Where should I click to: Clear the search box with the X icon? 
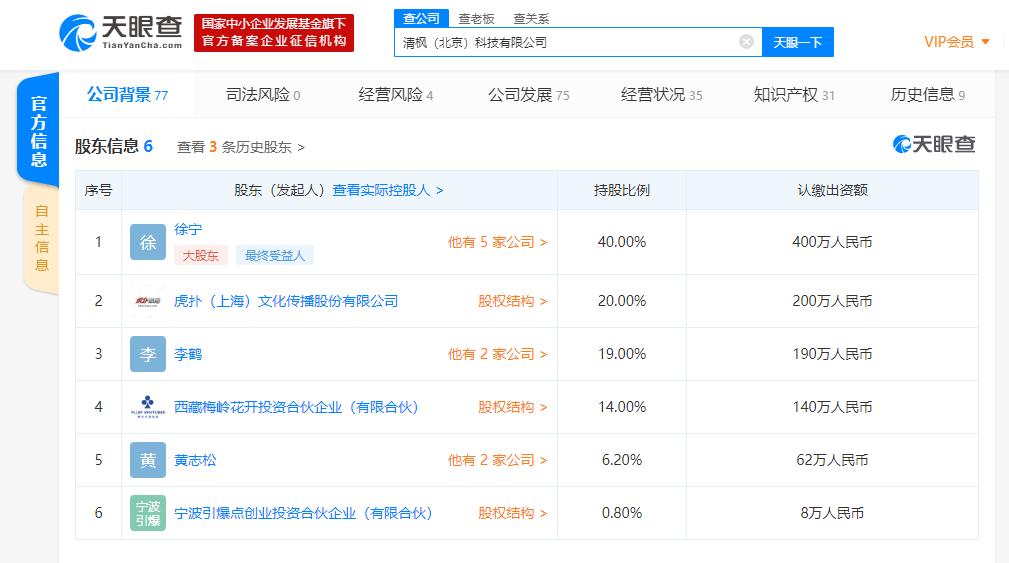[746, 42]
